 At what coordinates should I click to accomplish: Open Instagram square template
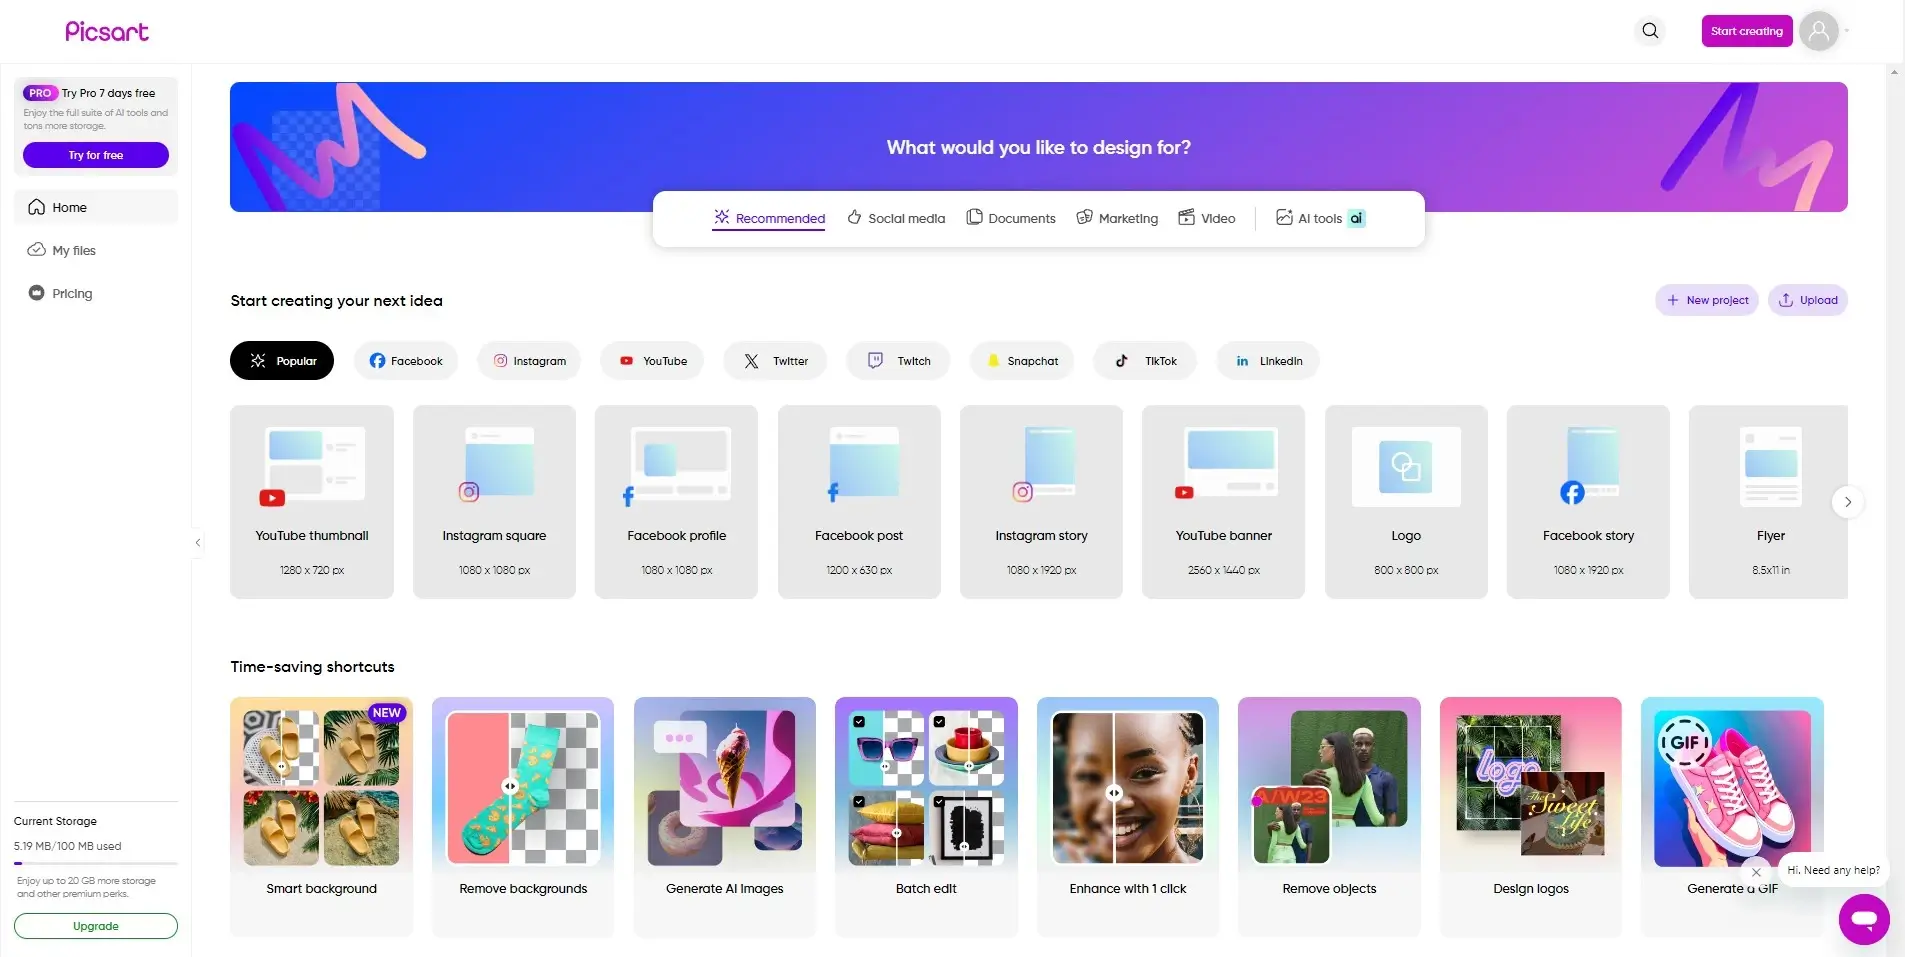point(494,502)
